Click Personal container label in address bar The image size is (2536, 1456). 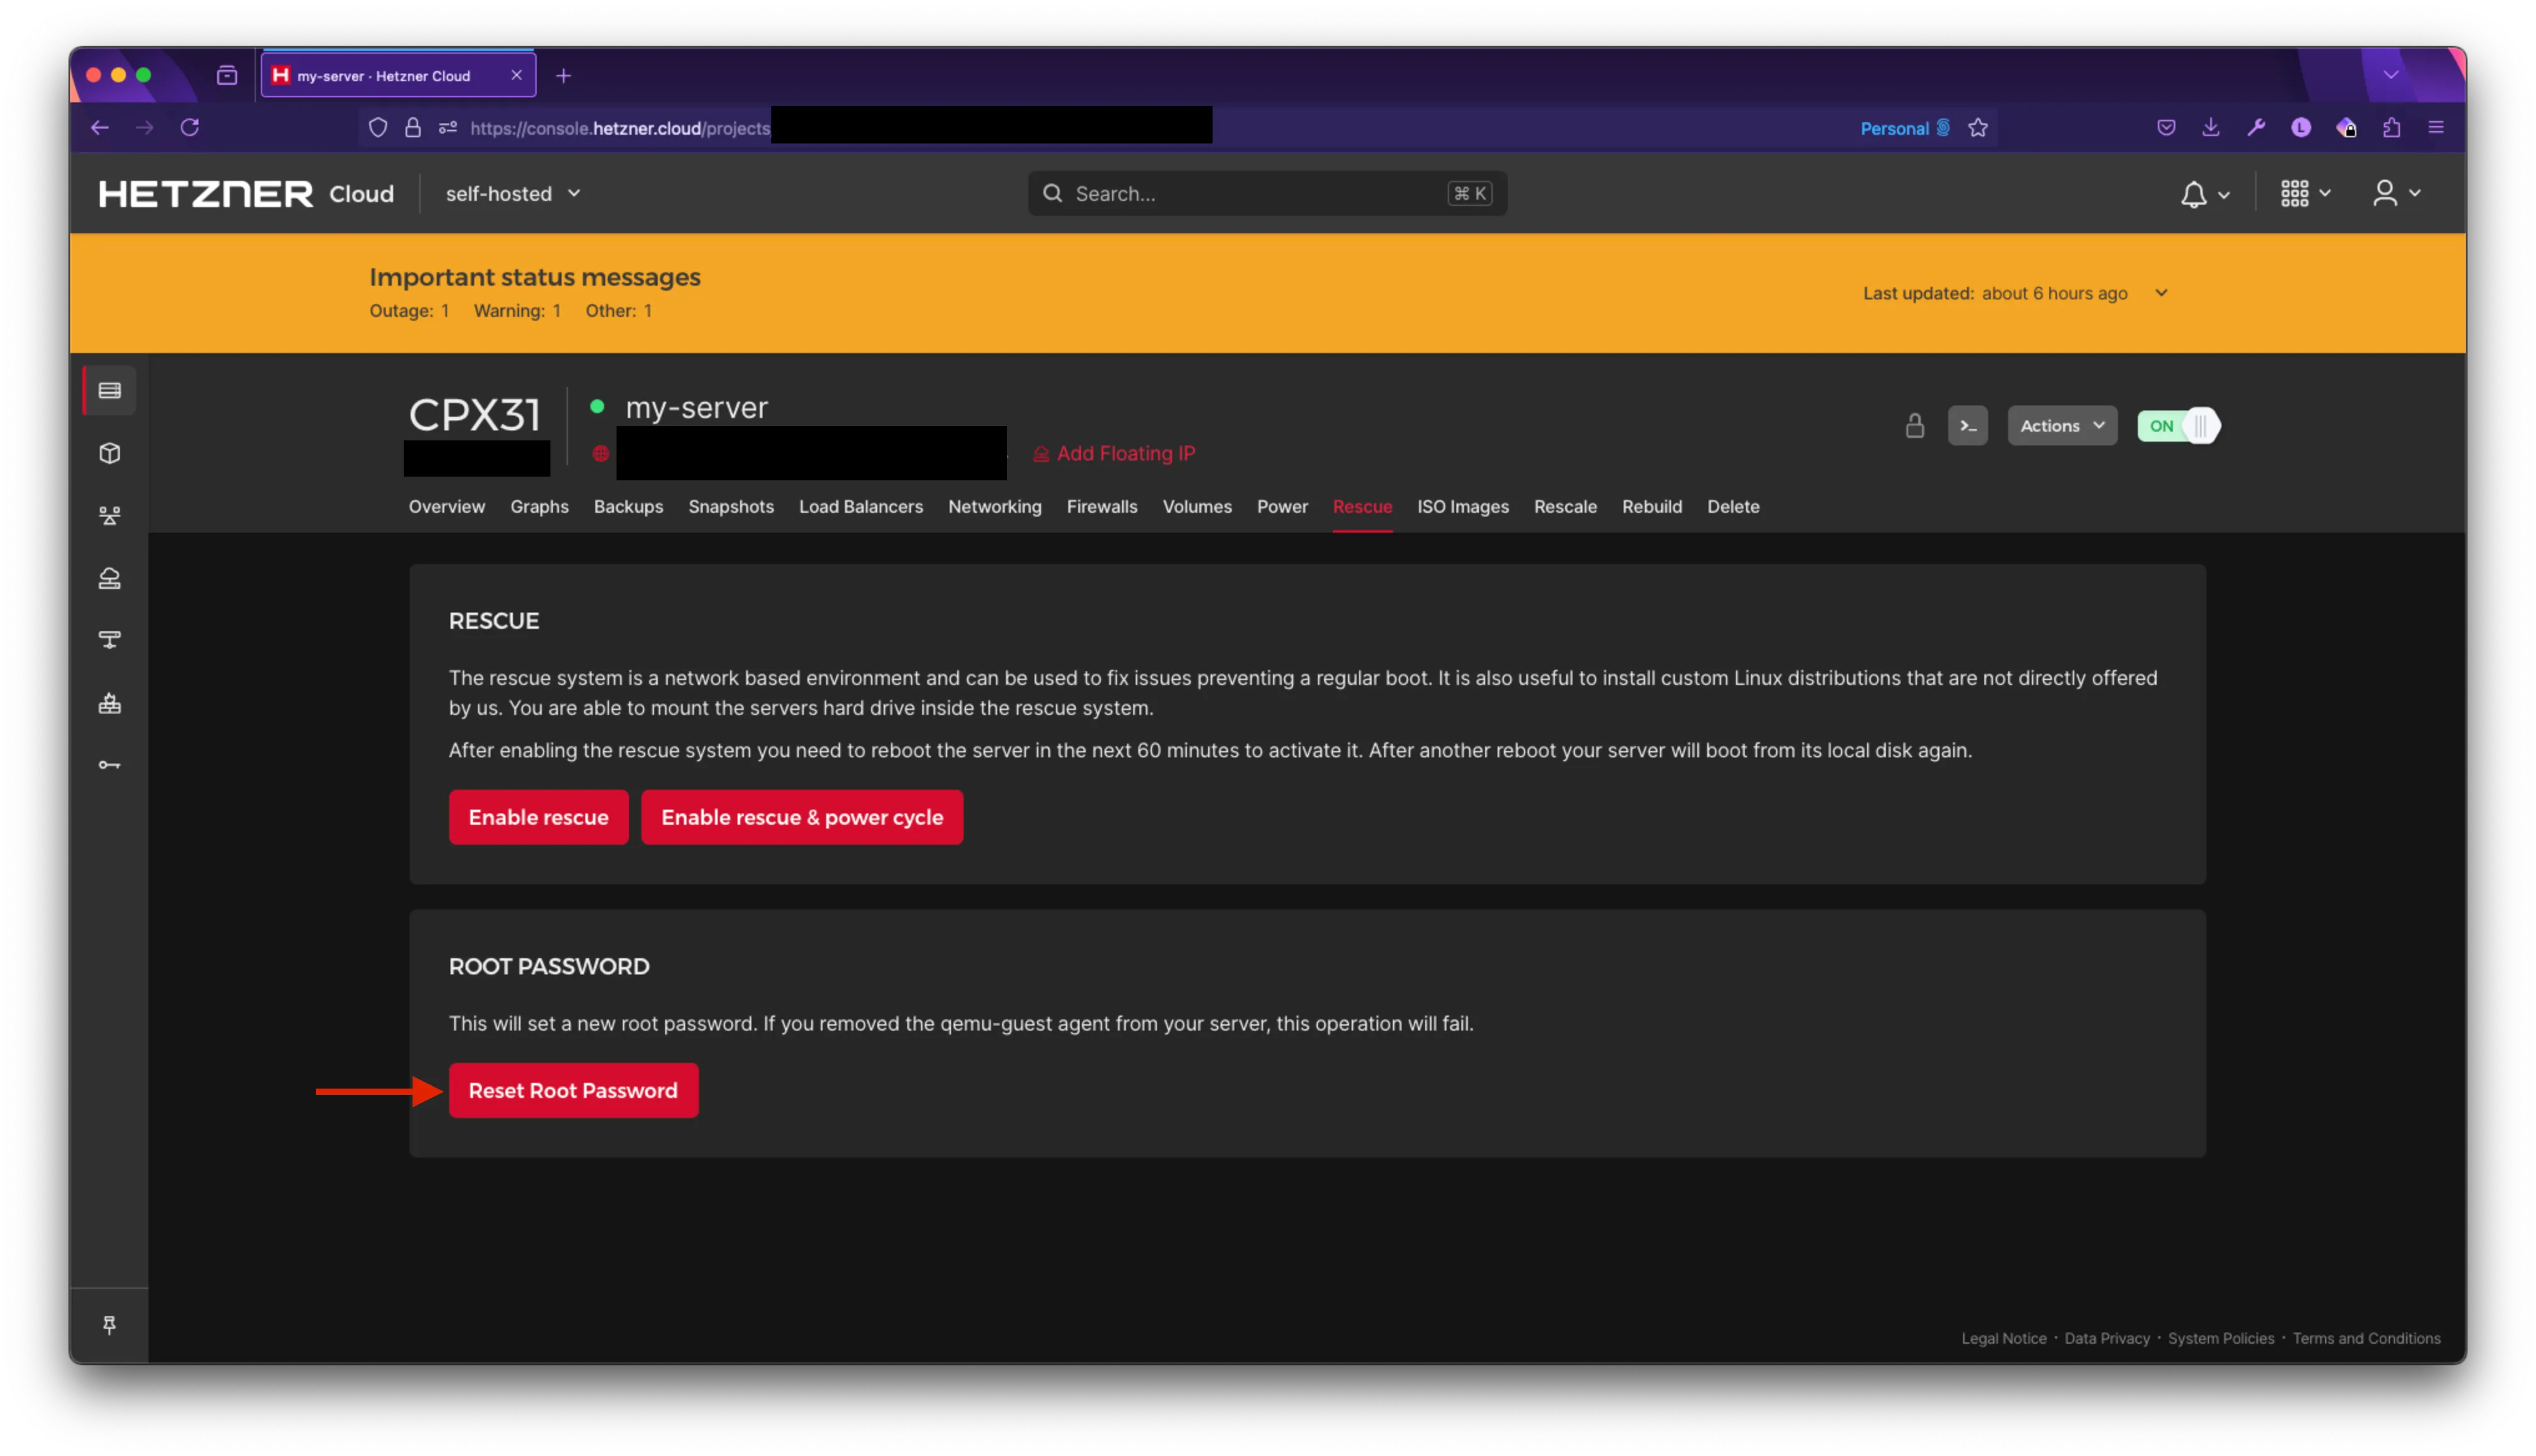(1904, 128)
